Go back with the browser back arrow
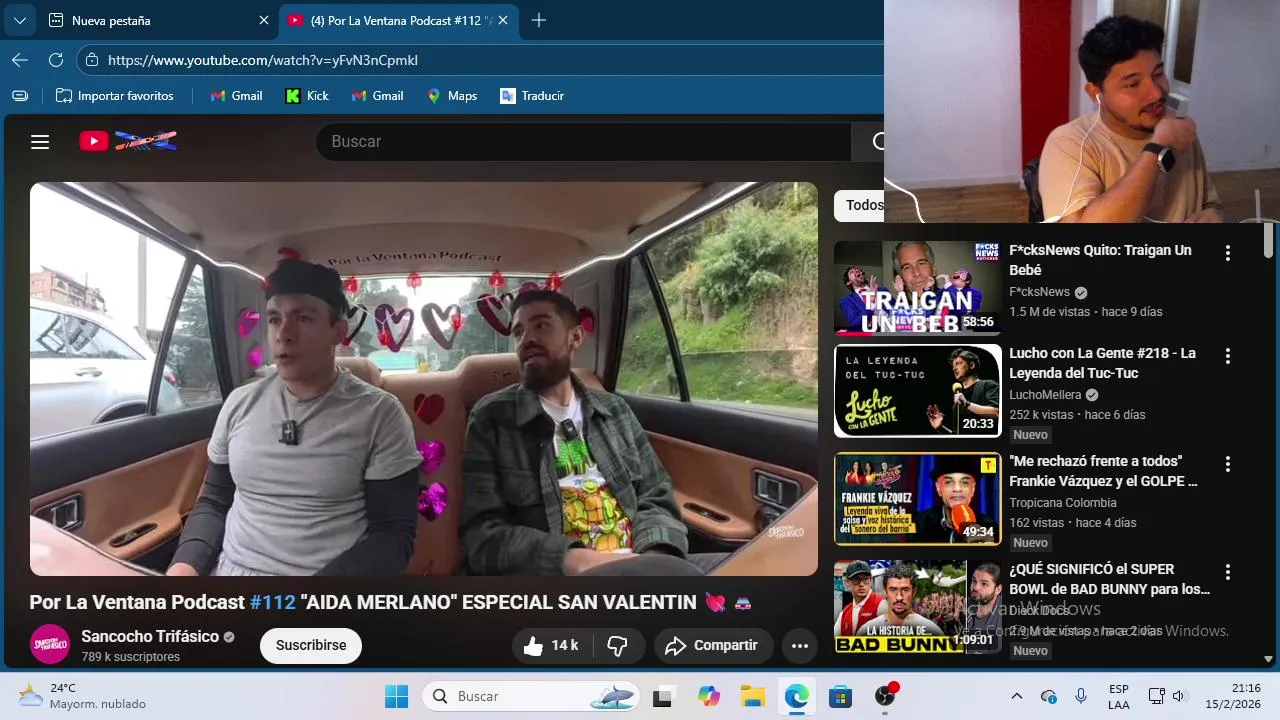 point(19,60)
